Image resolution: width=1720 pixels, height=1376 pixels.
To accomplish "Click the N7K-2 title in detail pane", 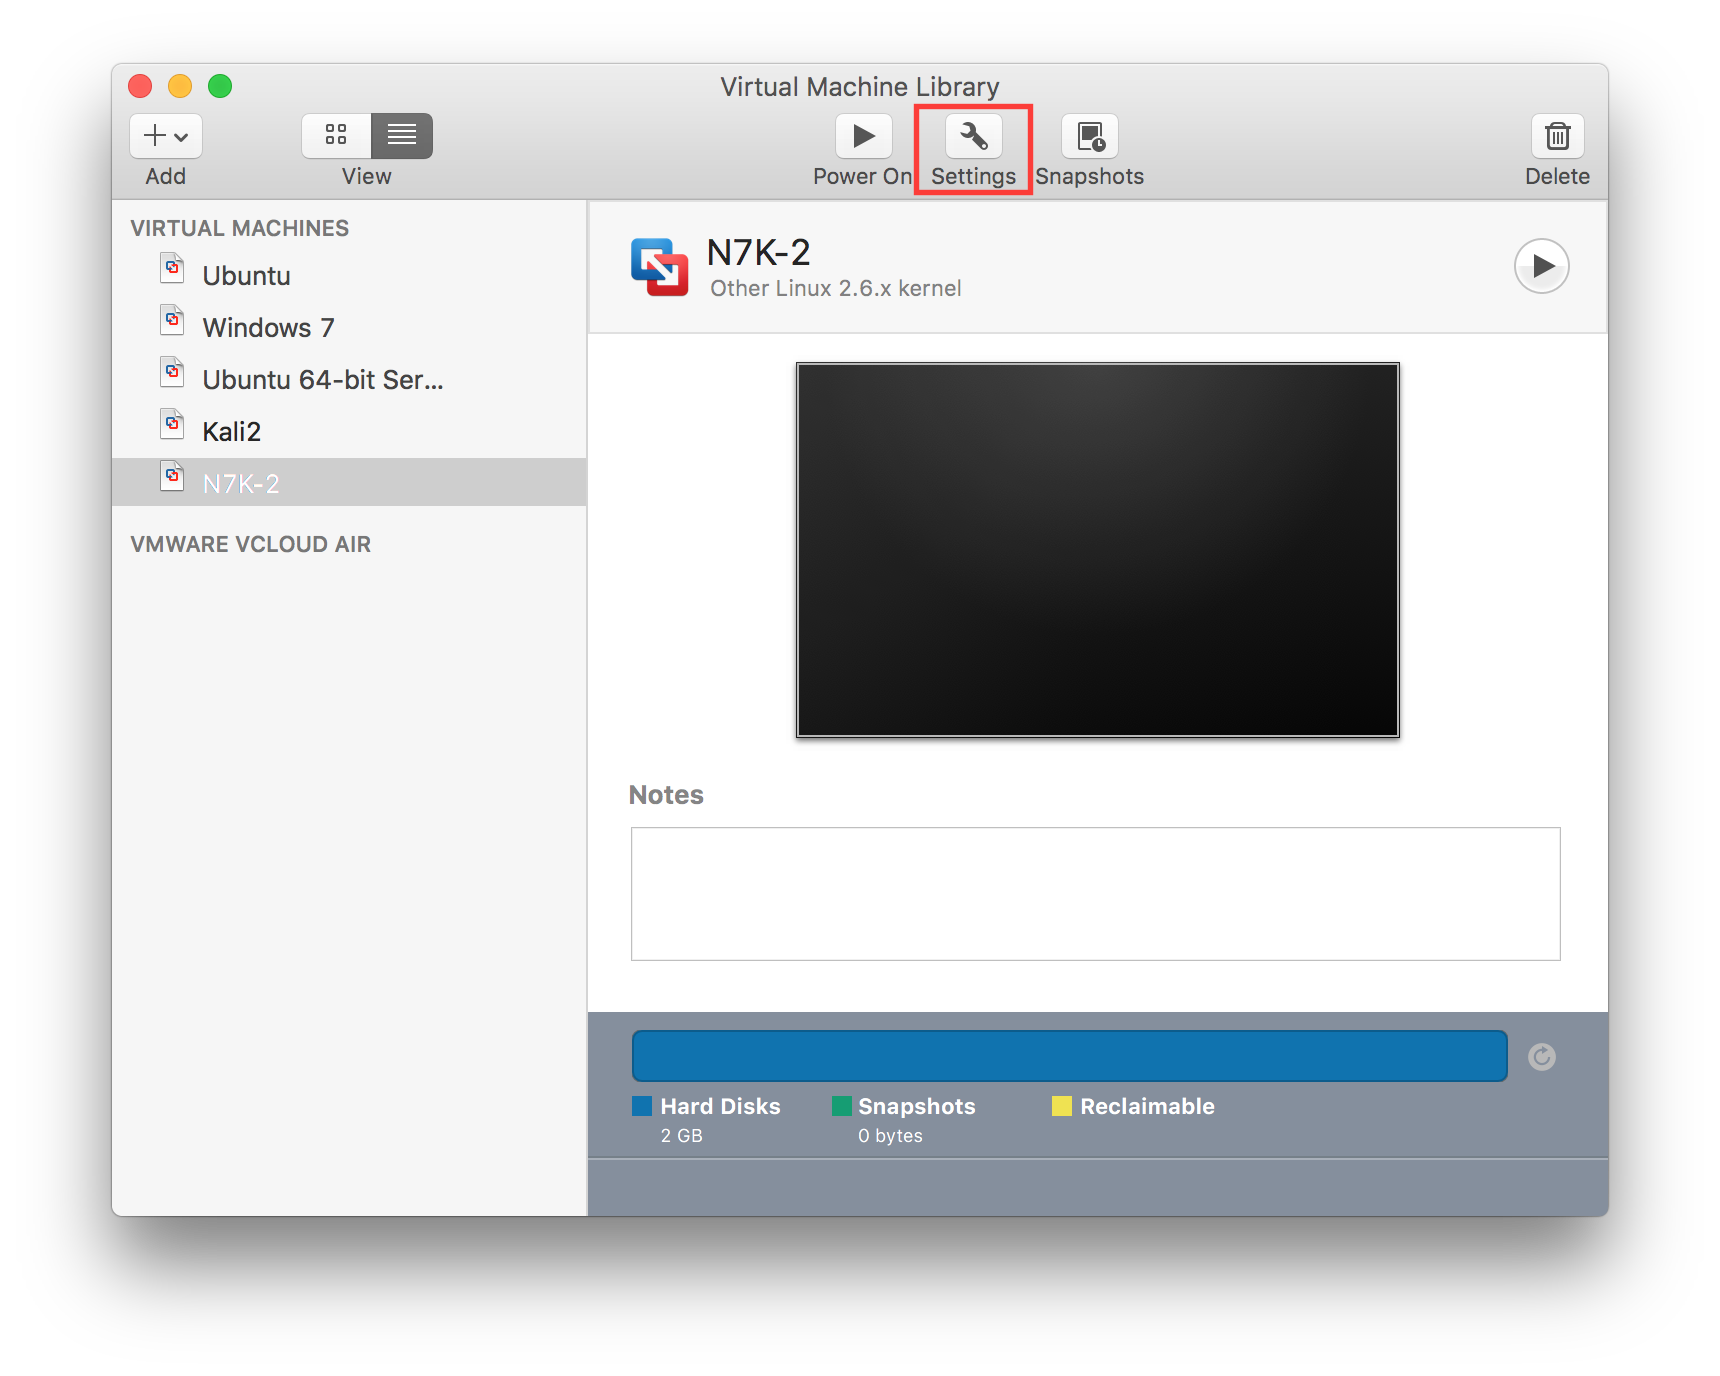I will coord(759,253).
